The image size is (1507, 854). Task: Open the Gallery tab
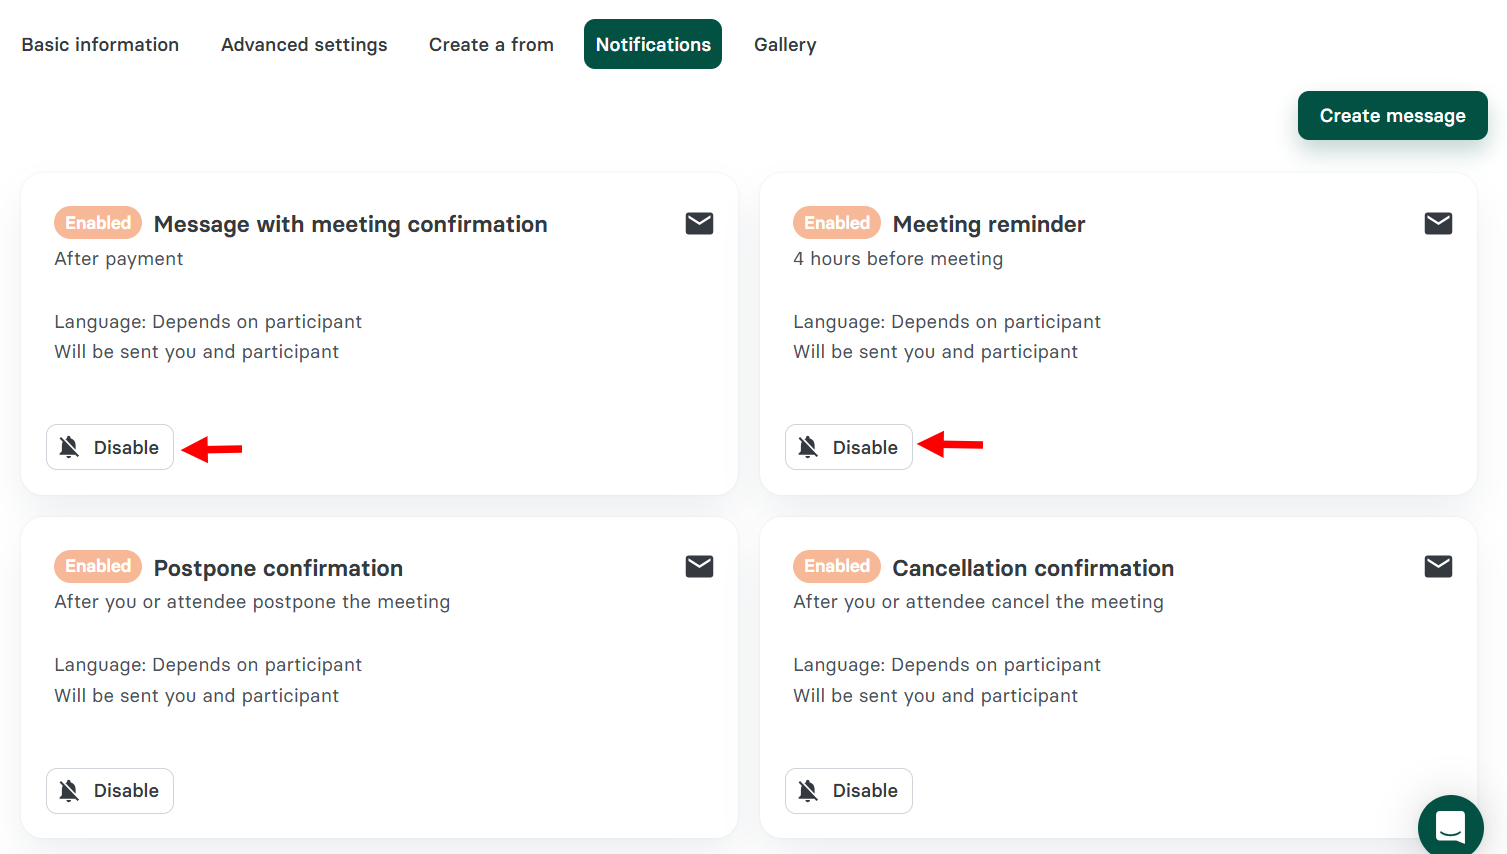click(785, 44)
